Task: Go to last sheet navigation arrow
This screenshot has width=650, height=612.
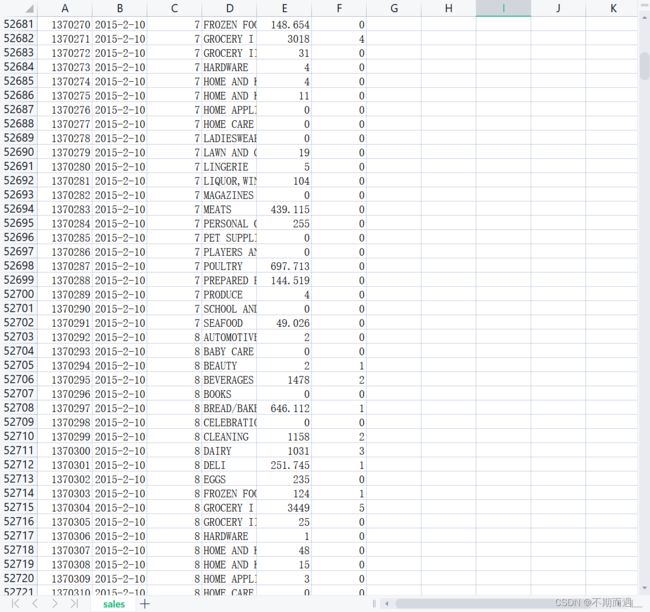Action: (74, 604)
